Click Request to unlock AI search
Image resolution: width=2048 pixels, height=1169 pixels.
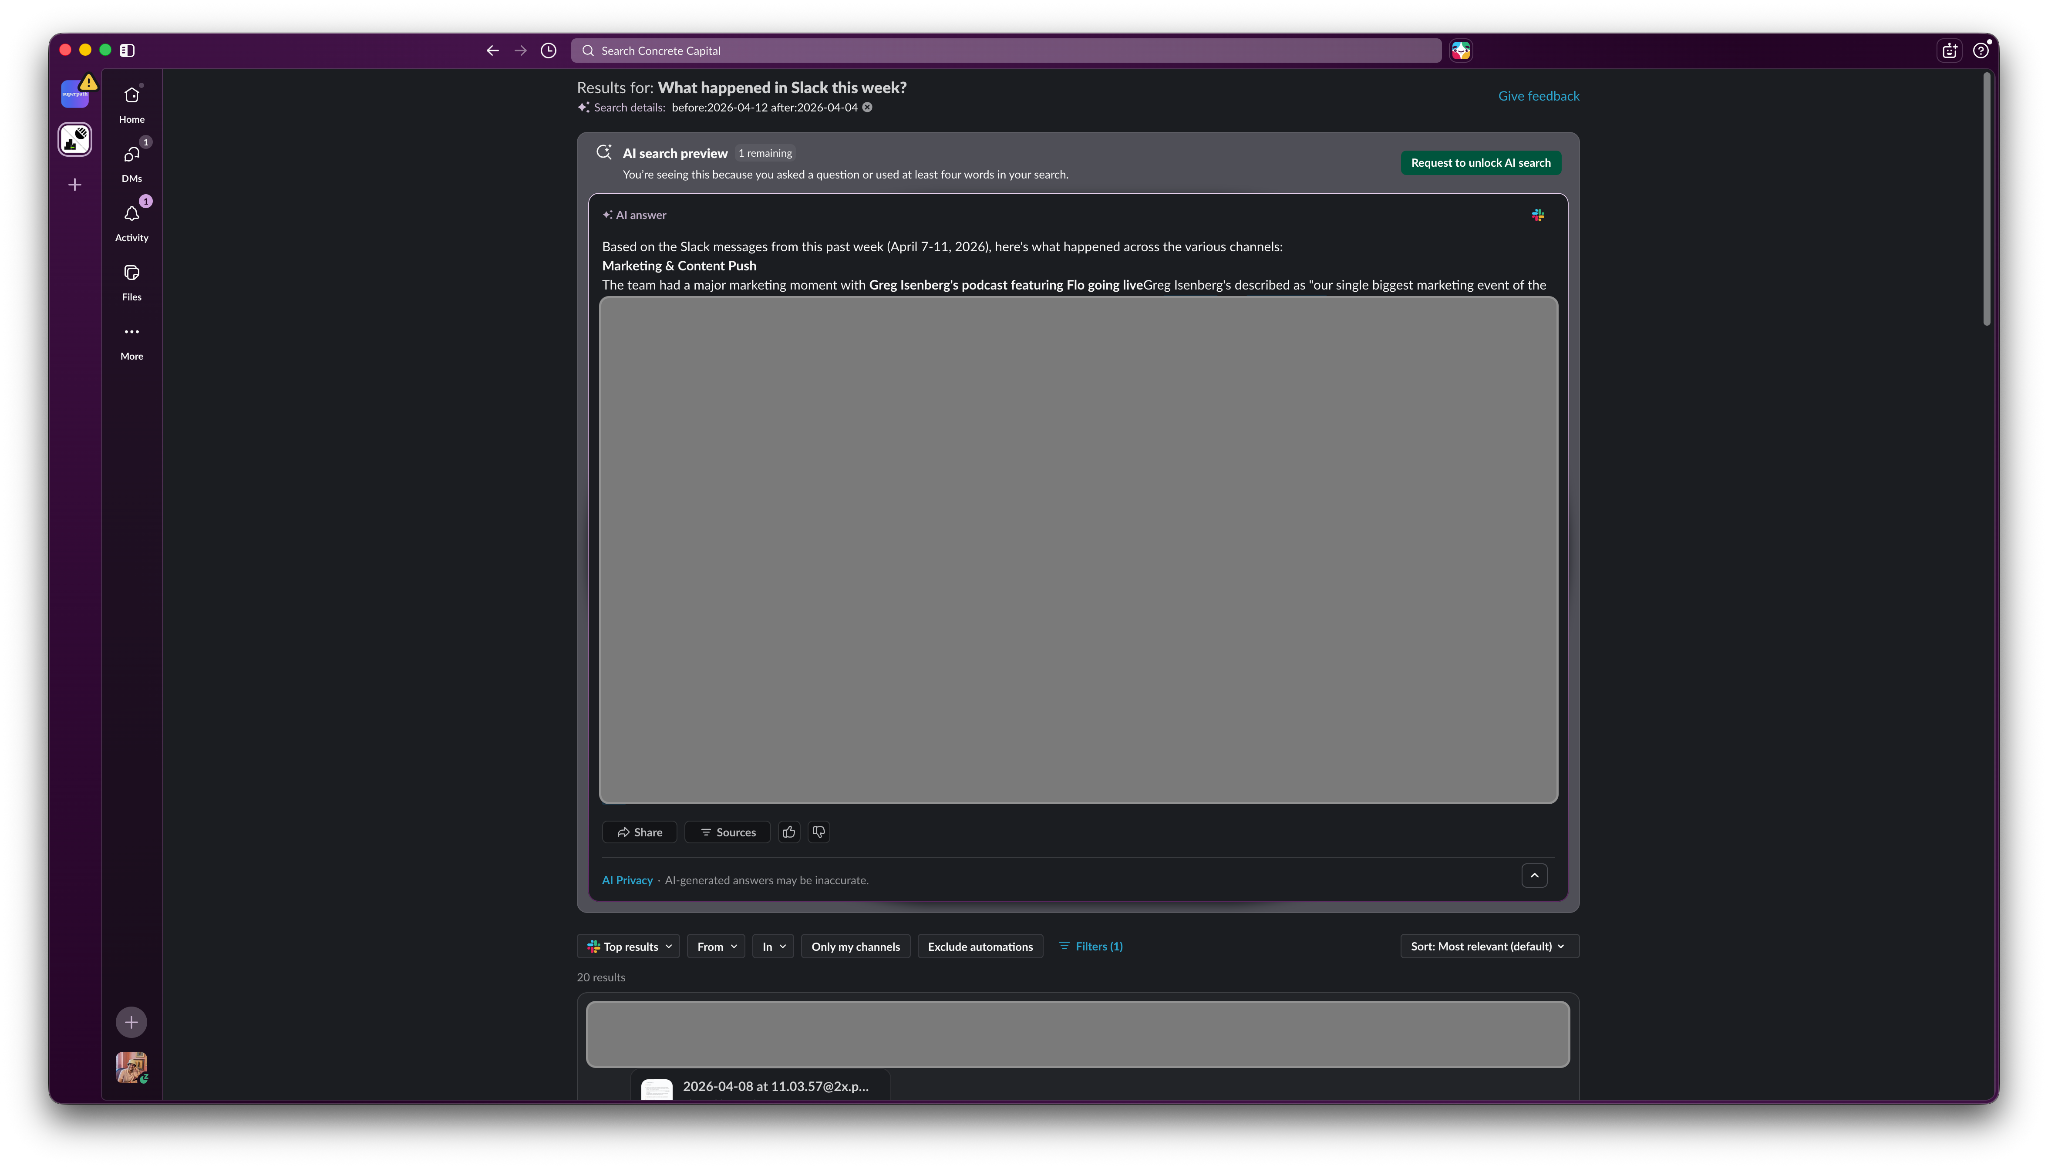click(x=1480, y=163)
